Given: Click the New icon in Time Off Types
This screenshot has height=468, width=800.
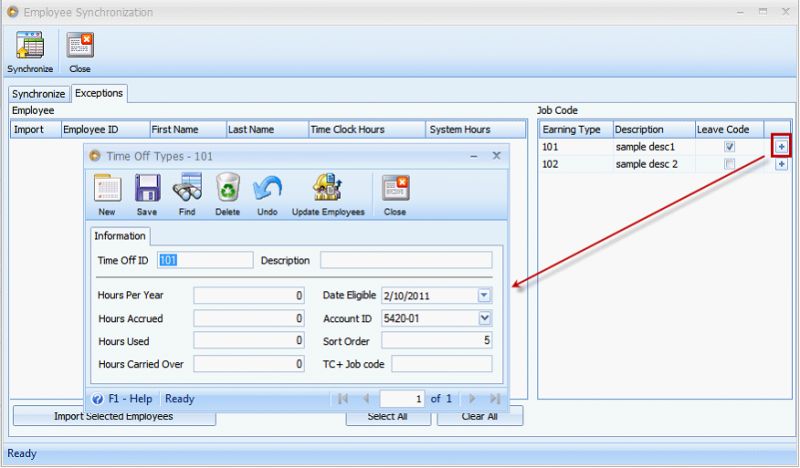Looking at the screenshot, I should [107, 188].
